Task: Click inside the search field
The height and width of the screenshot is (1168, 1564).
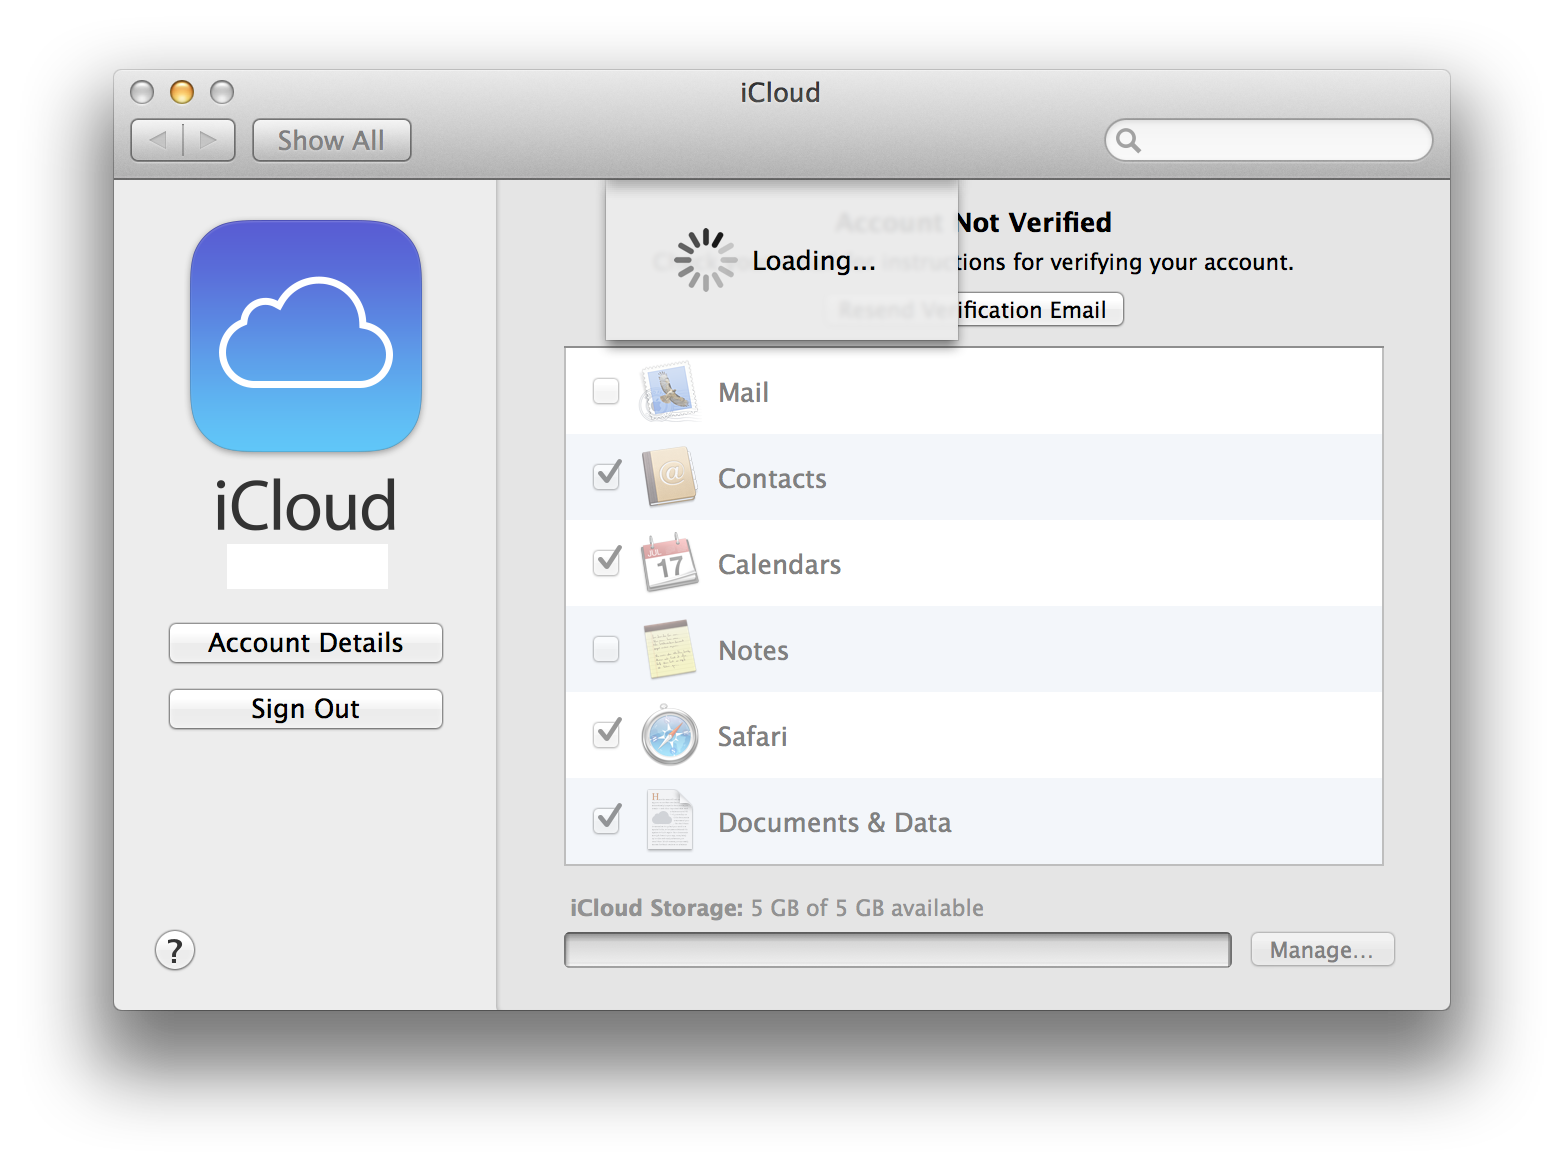Action: (x=1268, y=140)
